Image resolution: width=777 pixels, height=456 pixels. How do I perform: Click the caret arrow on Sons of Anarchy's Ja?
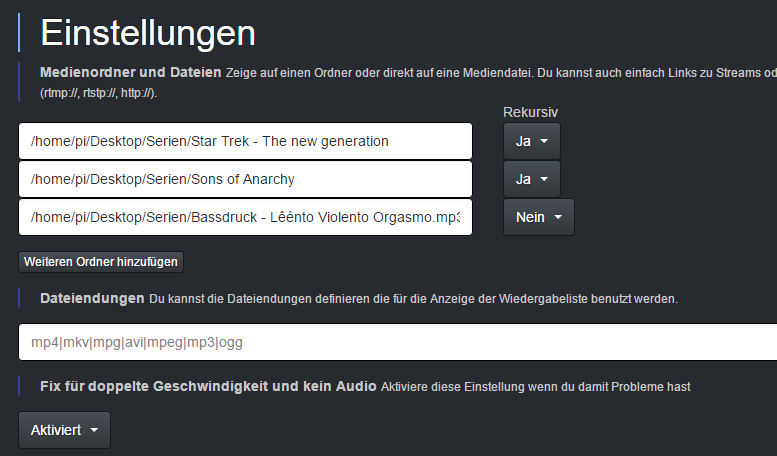click(x=544, y=179)
